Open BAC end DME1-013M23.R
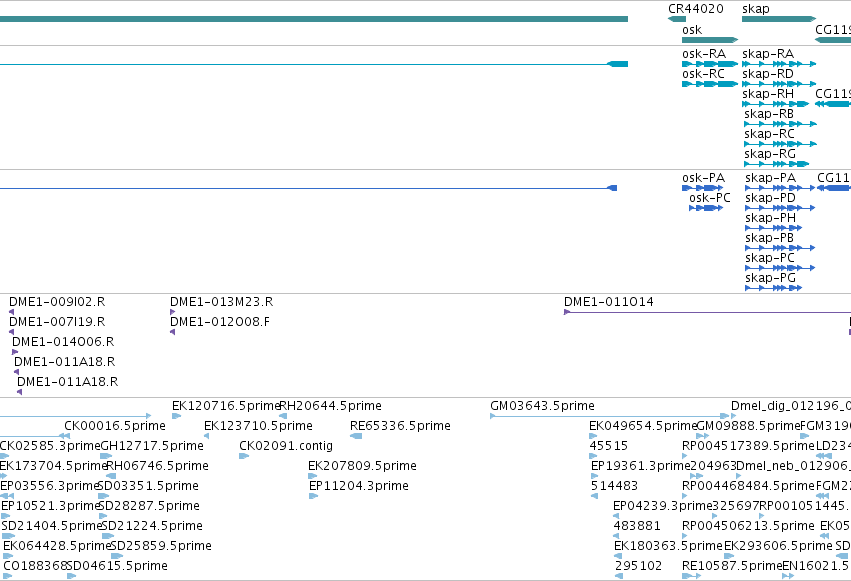The image size is (851, 581). click(x=173, y=312)
